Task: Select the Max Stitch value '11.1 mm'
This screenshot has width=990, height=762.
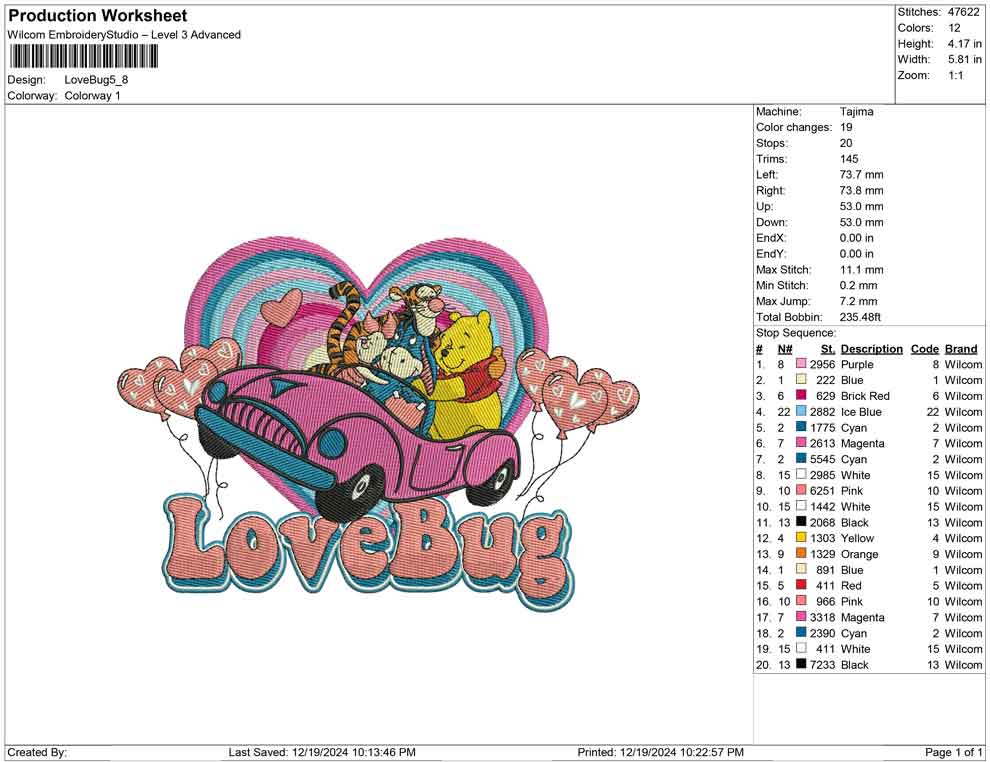Action: 861,270
